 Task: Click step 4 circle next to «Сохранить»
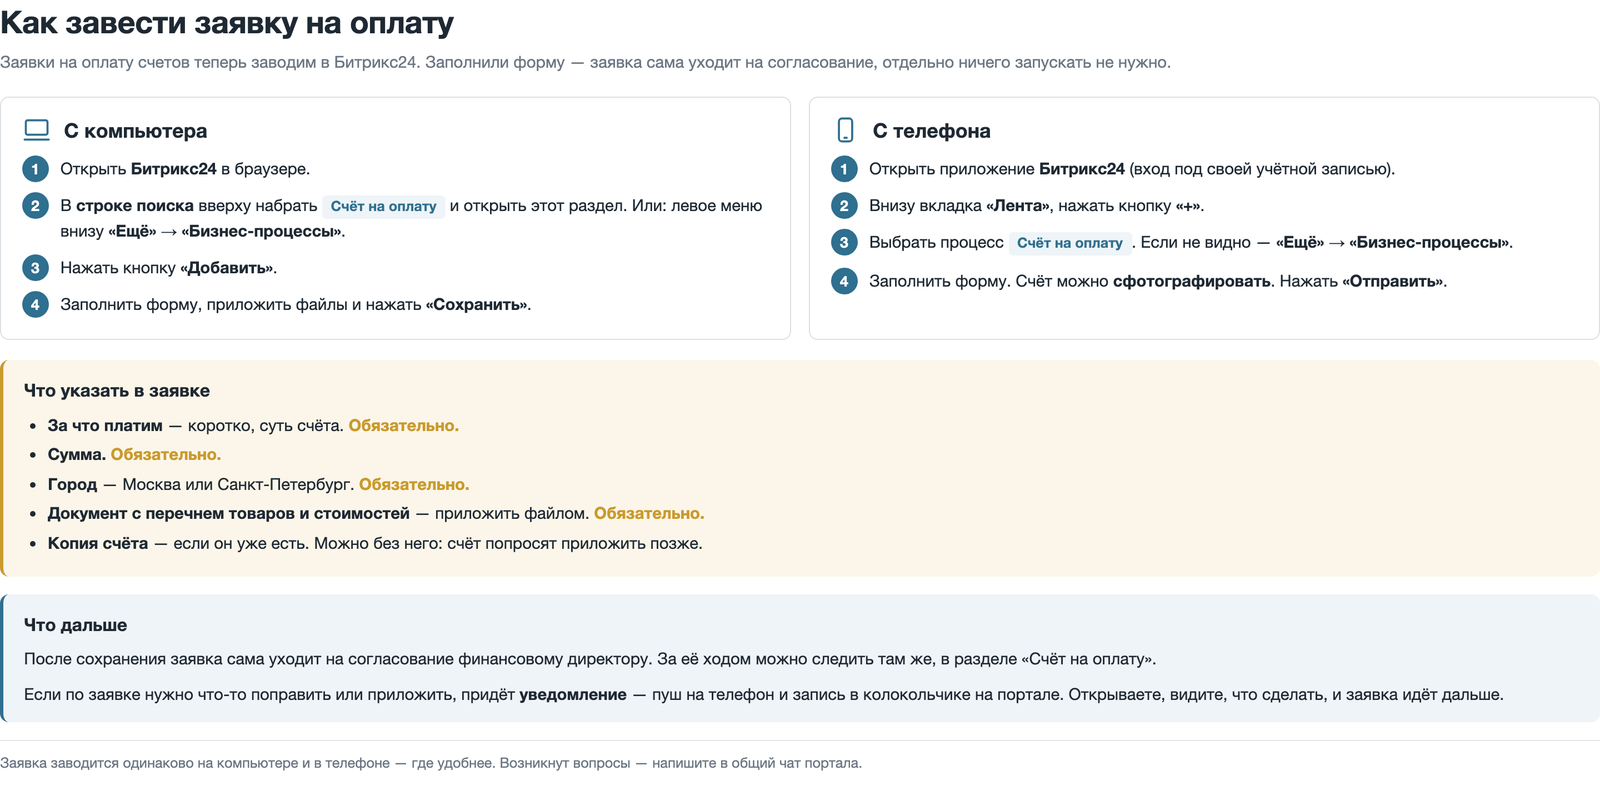(x=35, y=305)
